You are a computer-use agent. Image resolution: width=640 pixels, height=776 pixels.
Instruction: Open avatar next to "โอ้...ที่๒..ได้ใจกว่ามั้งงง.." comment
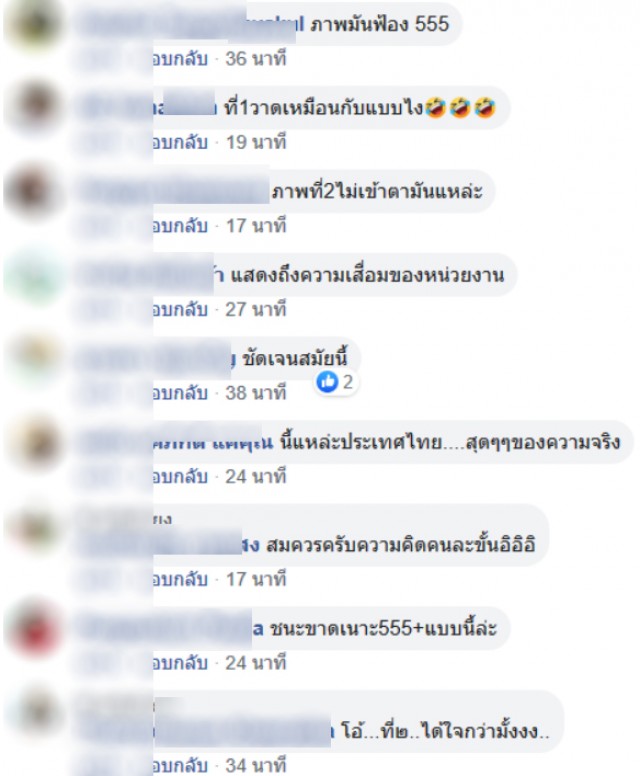click(34, 711)
